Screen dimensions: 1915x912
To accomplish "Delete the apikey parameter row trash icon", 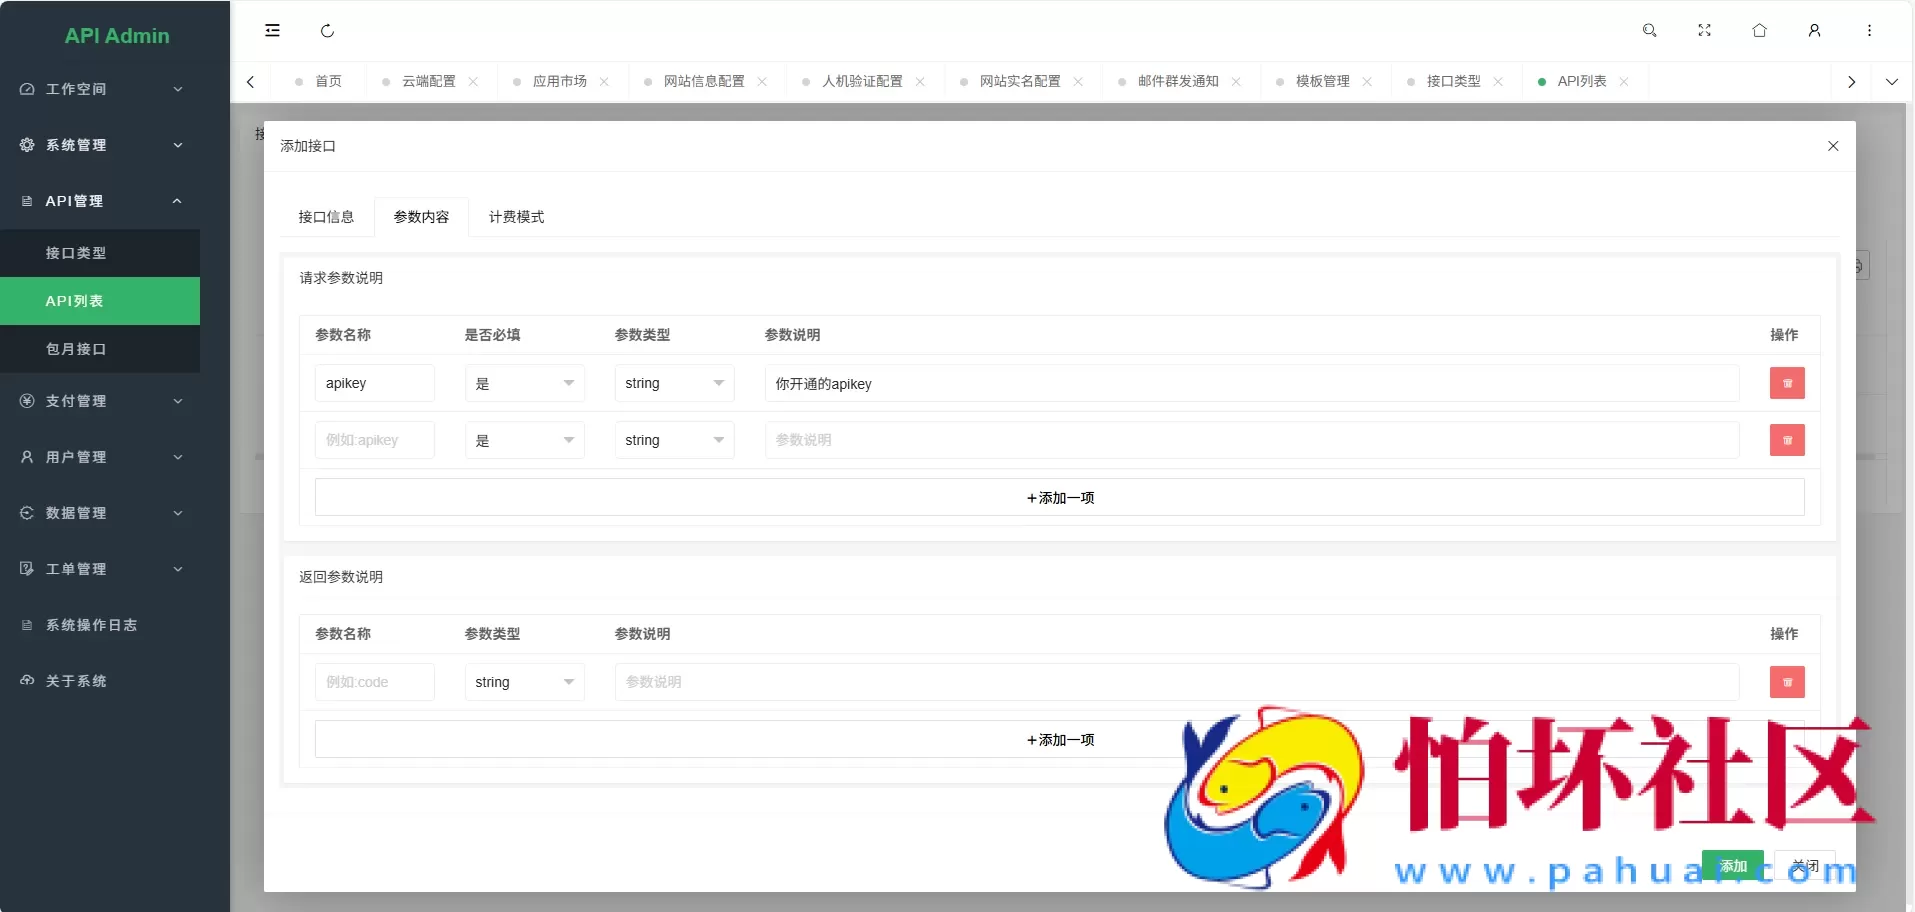I will pyautogui.click(x=1788, y=383).
